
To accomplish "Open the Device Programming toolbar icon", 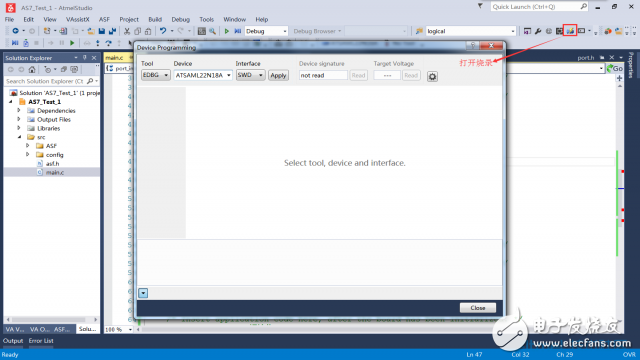I will 570,31.
